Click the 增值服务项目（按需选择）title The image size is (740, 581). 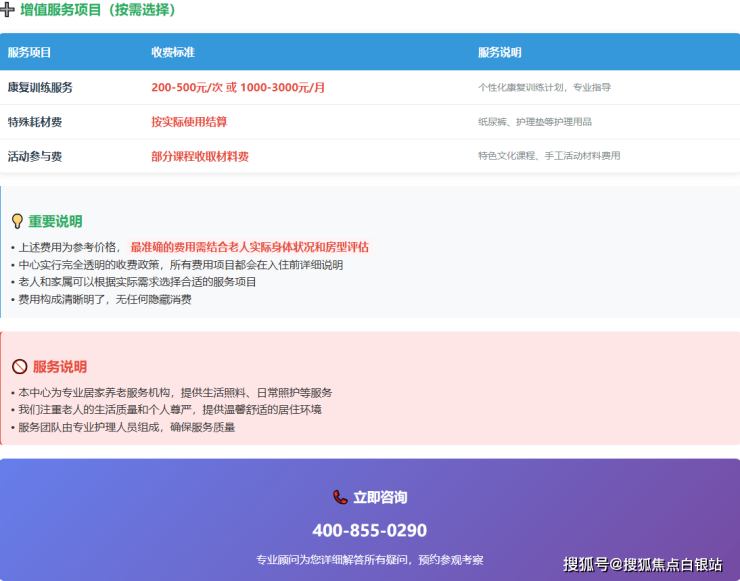pyautogui.click(x=98, y=10)
